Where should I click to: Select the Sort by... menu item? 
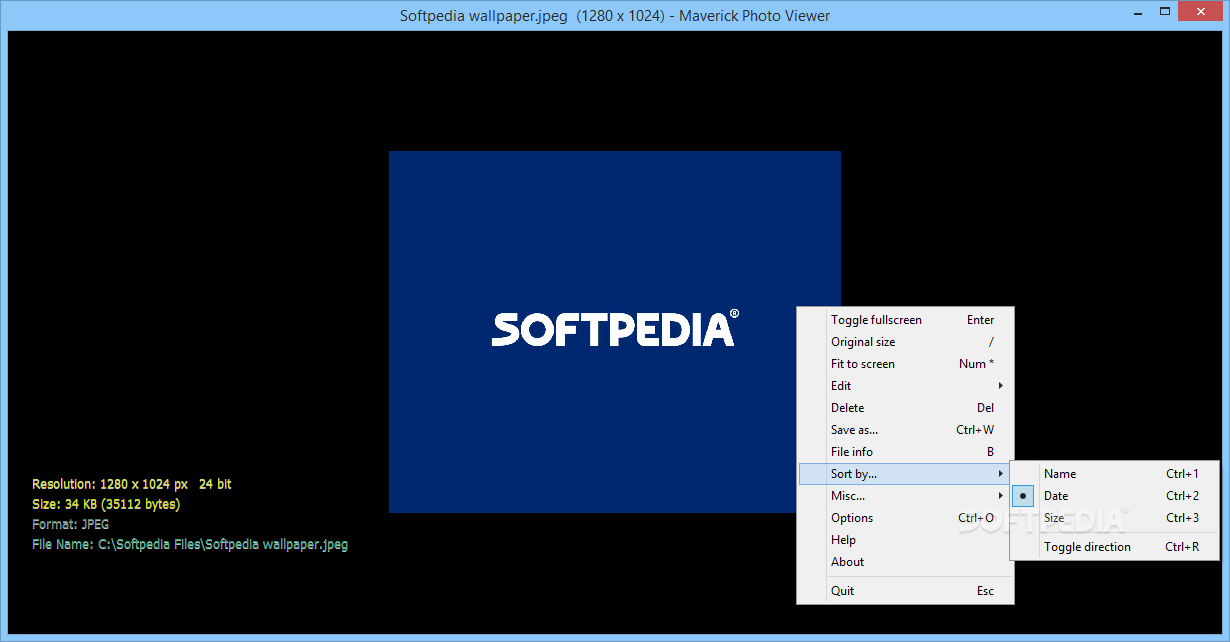click(x=905, y=474)
